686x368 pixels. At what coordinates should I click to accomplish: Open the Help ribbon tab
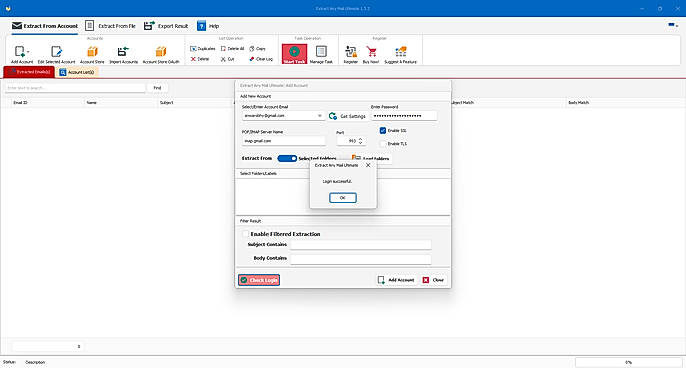tap(208, 26)
